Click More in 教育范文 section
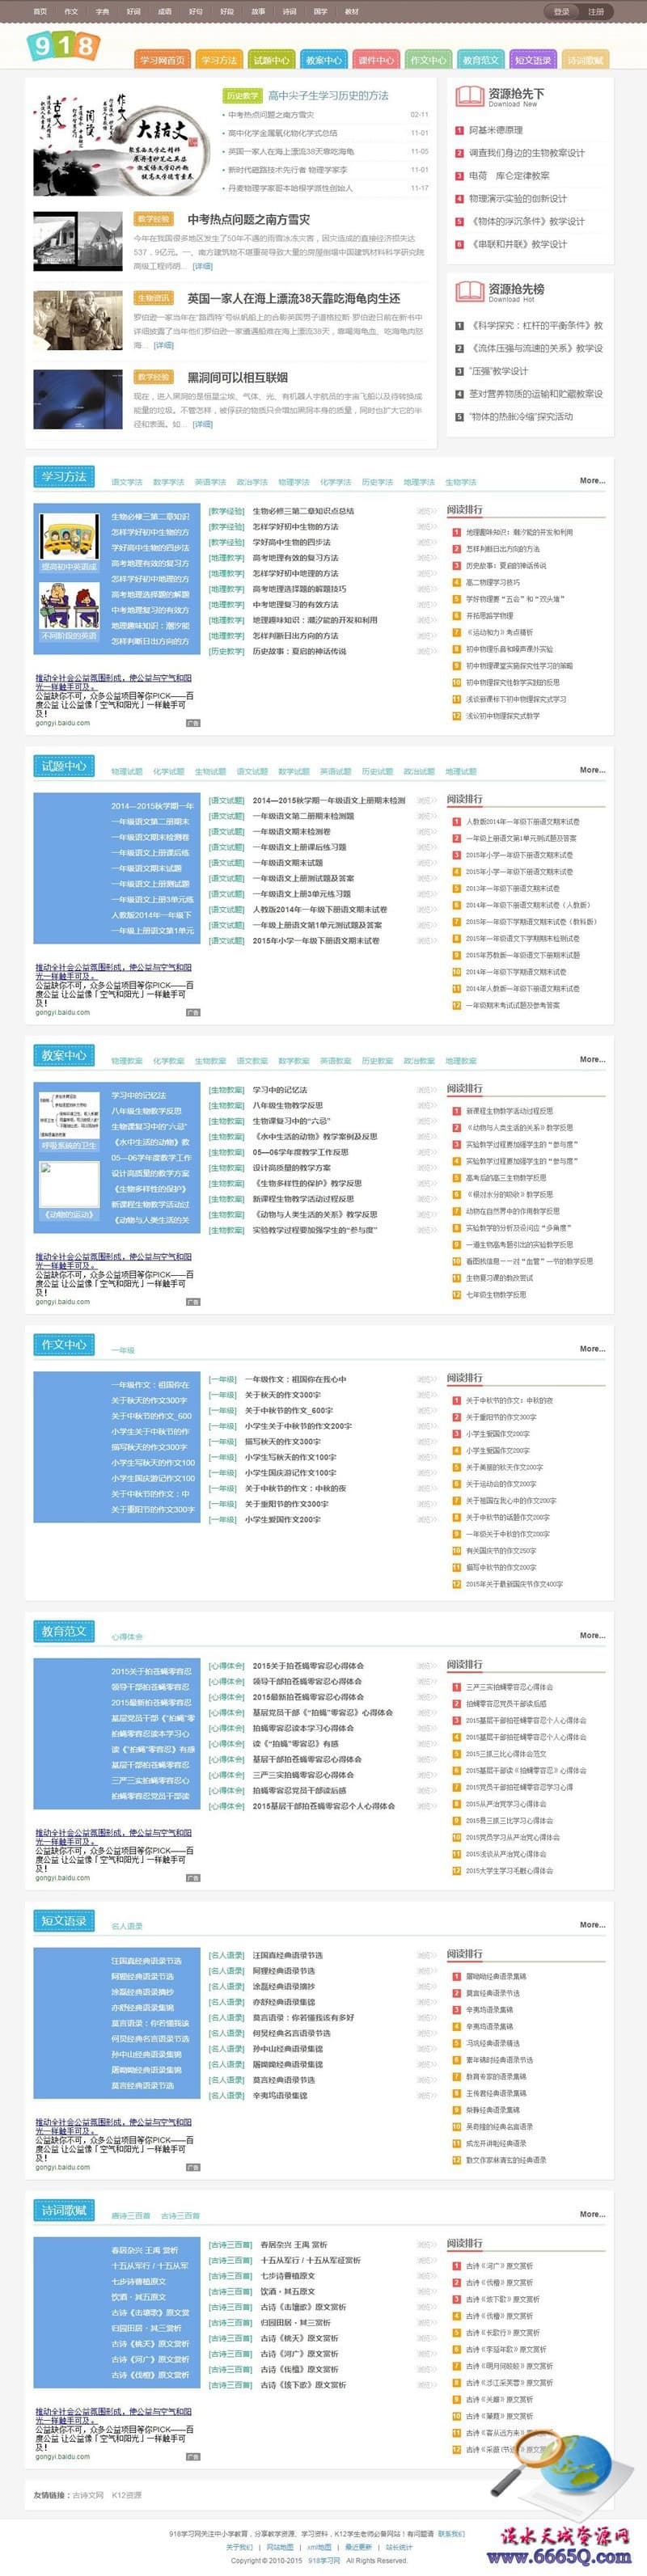This screenshot has height=2576, width=647. pos(592,1636)
